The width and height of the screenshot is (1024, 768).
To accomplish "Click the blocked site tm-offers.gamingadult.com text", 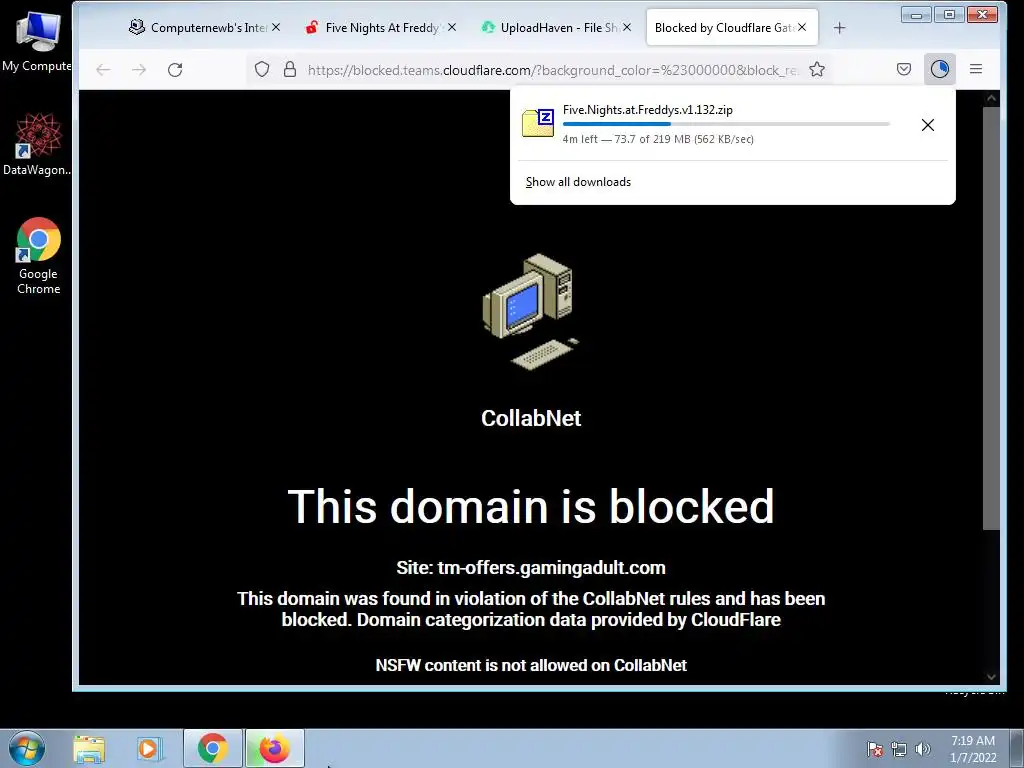I will (531, 568).
